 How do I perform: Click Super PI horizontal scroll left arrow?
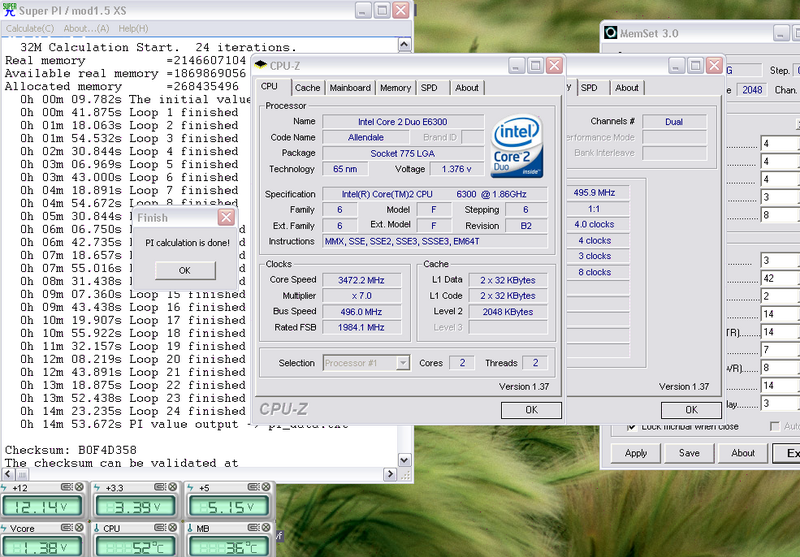8,474
